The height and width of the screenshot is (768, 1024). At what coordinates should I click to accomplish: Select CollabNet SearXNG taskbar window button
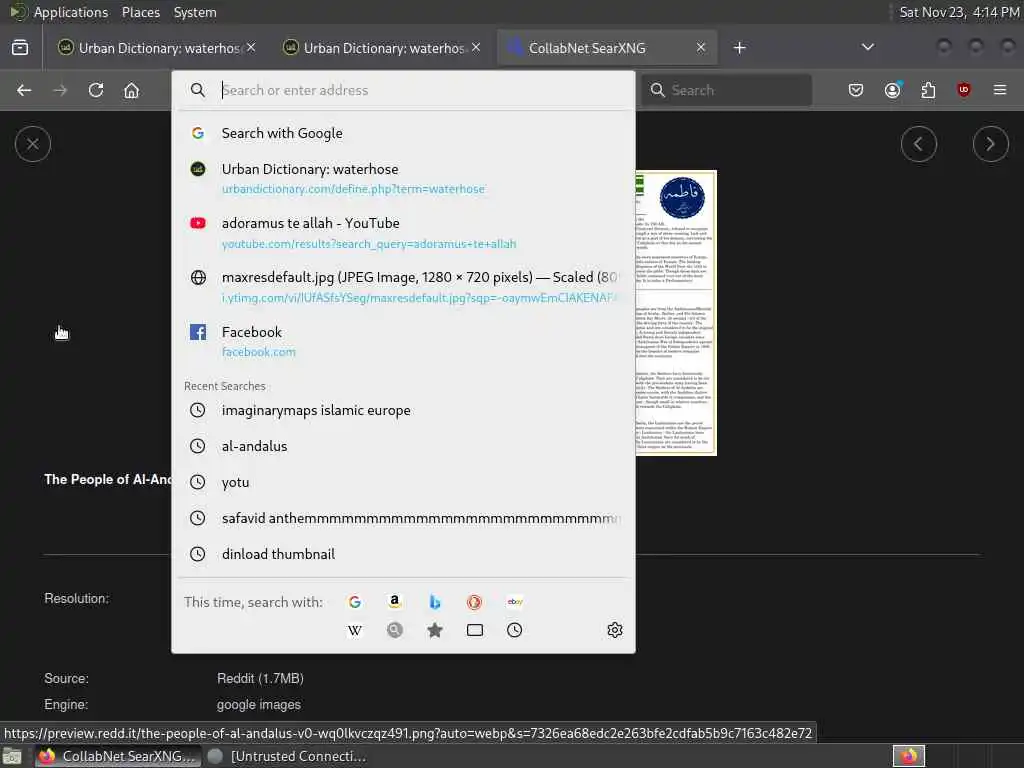[116, 756]
